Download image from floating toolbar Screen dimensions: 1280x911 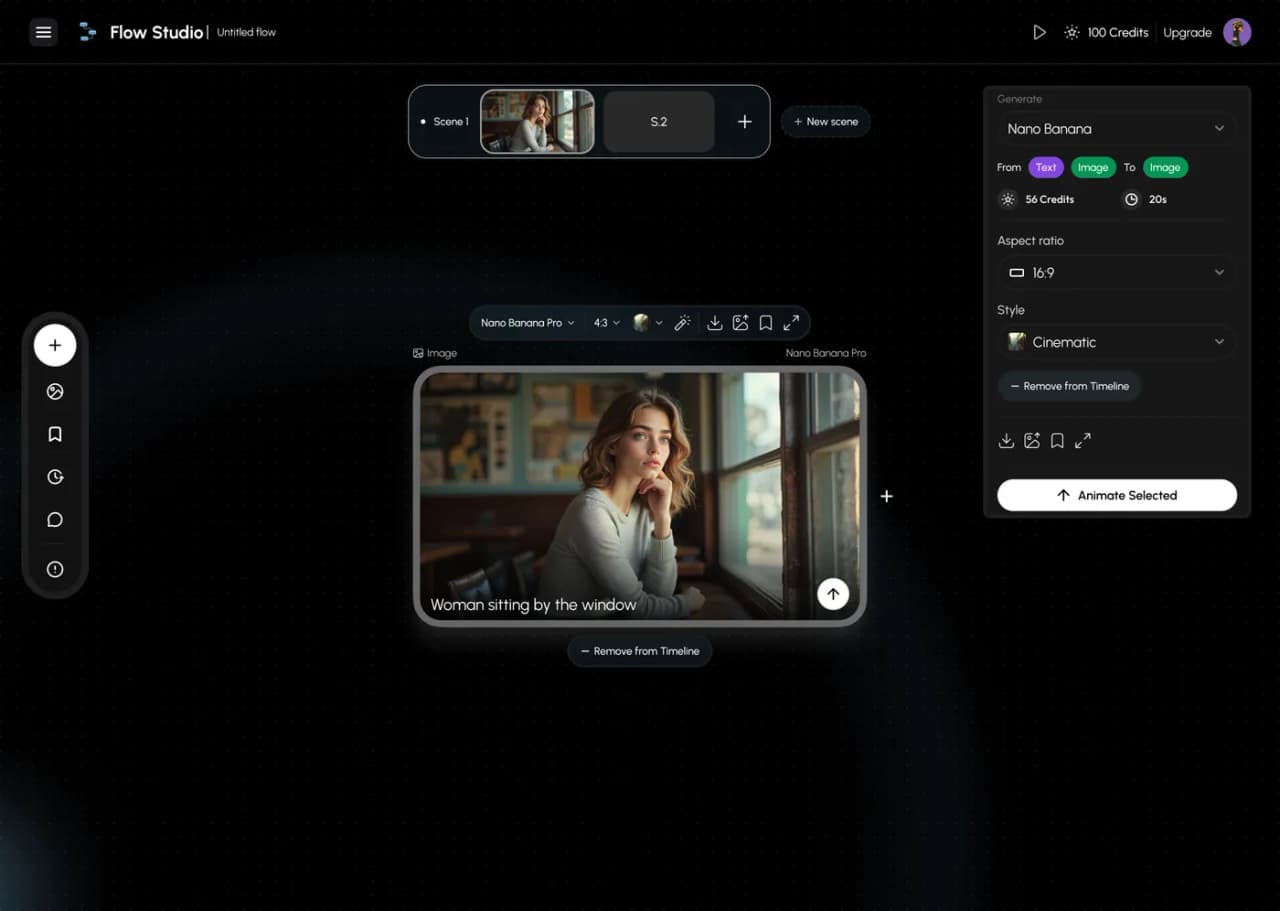coord(714,323)
